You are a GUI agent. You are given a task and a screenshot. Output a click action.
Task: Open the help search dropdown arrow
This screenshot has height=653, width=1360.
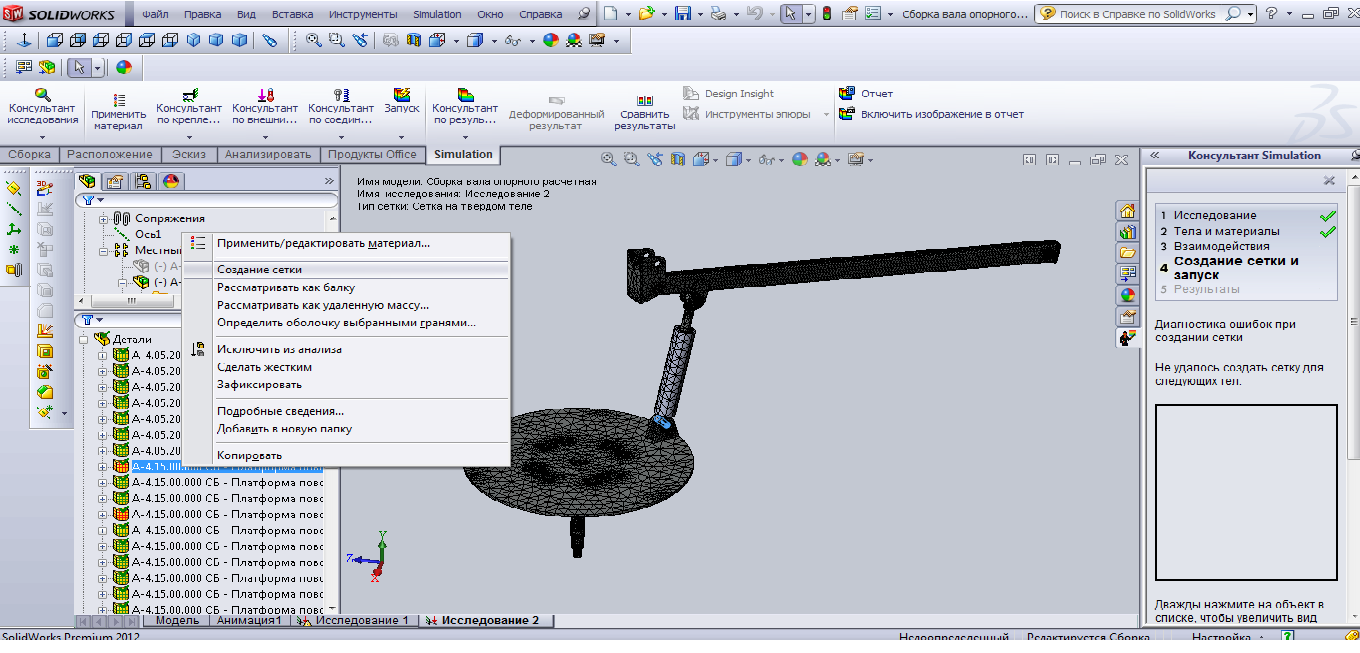[1250, 14]
